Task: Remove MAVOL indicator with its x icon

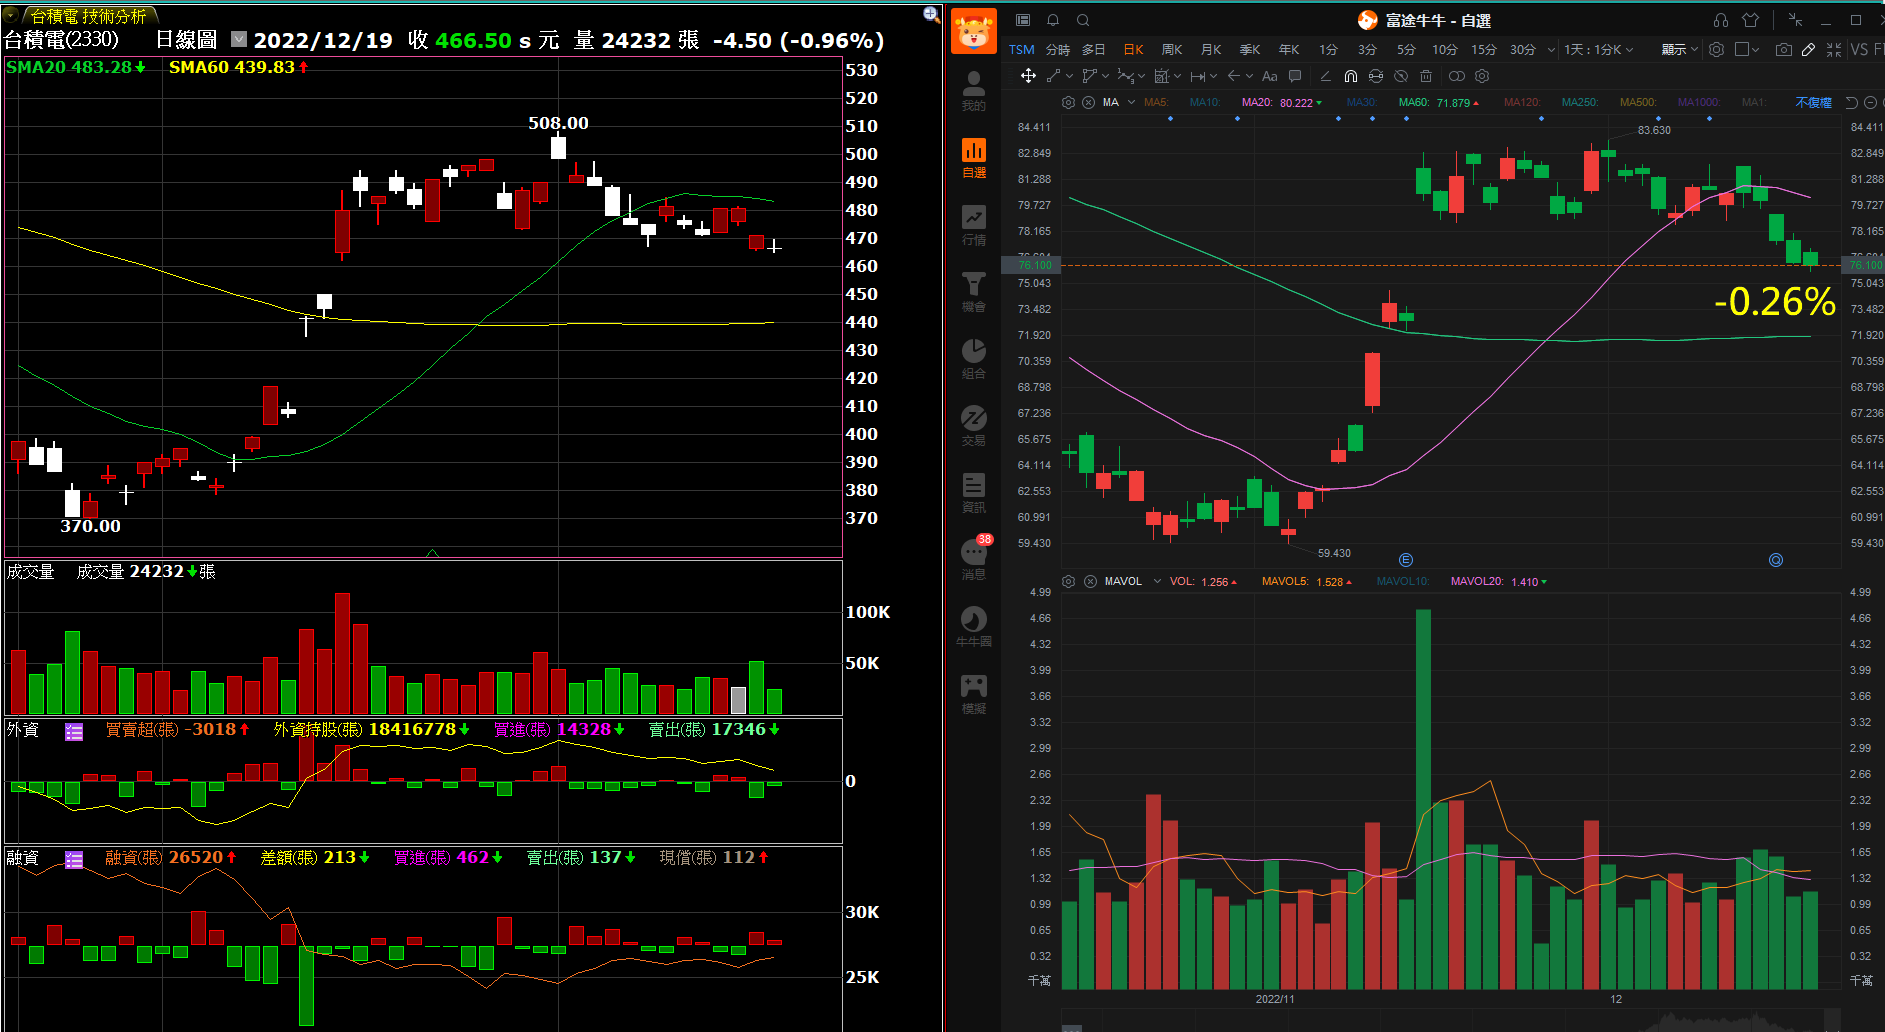Action: click(x=1090, y=581)
